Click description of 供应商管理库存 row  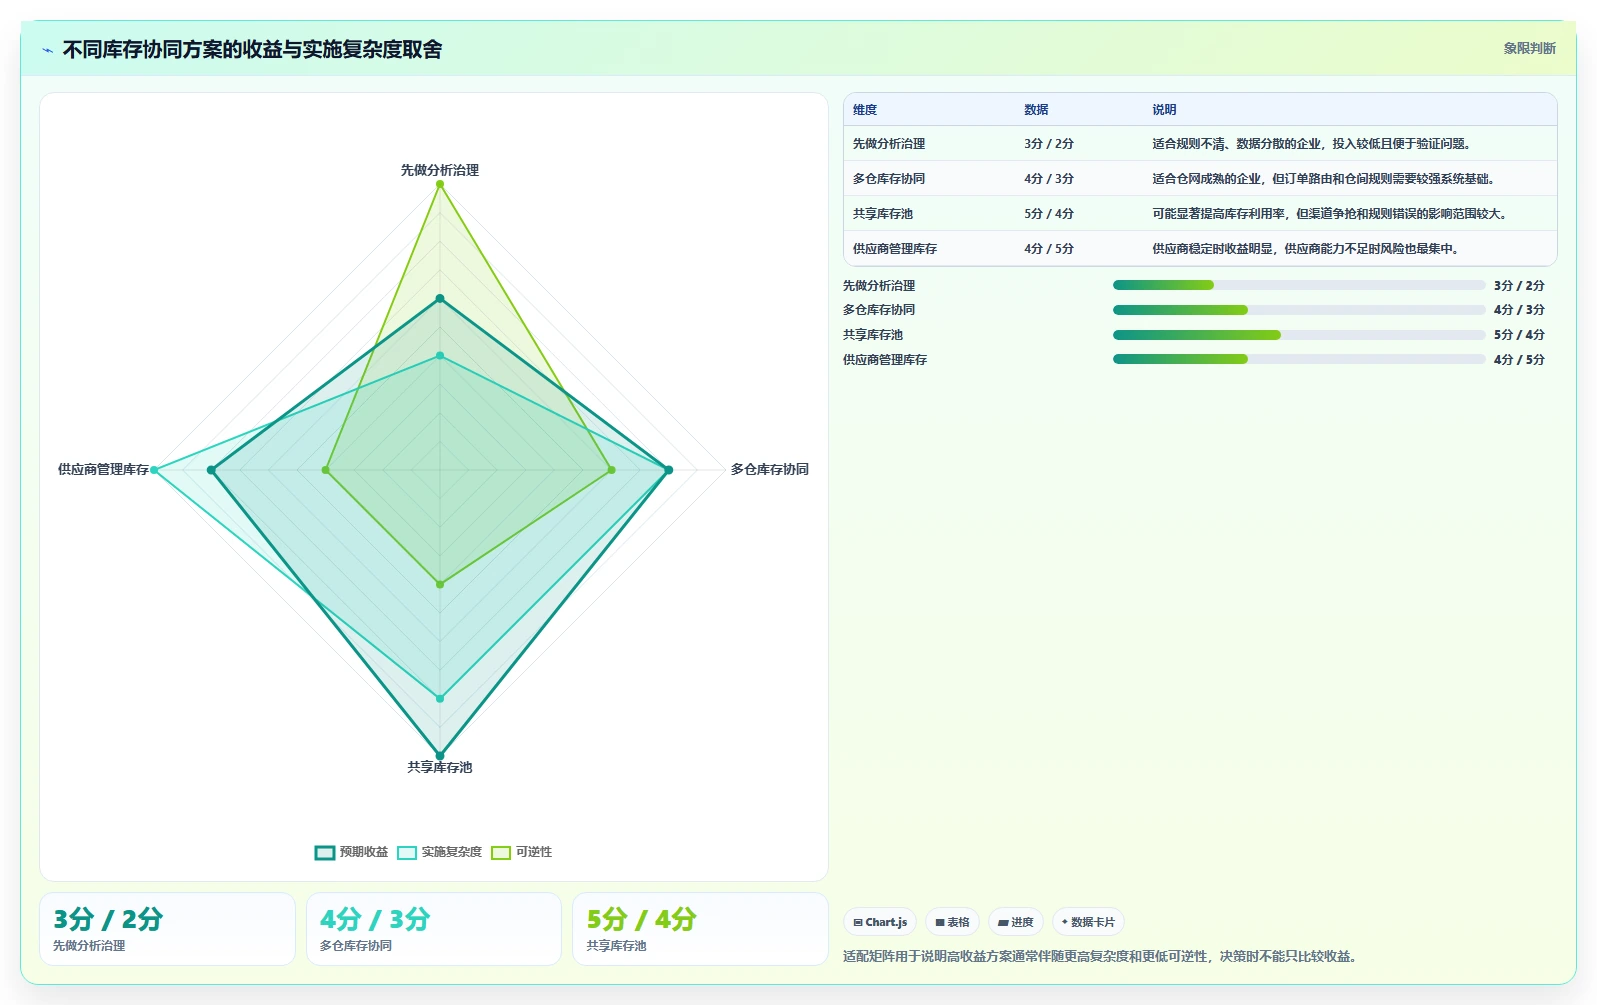(x=1305, y=249)
